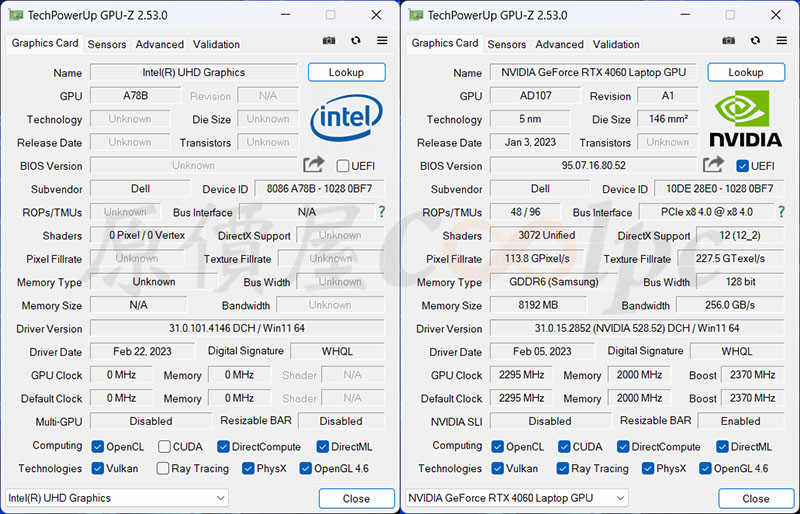This screenshot has height=514, width=800.
Task: Click Memory Size field 8192 MB
Action: 538,305
